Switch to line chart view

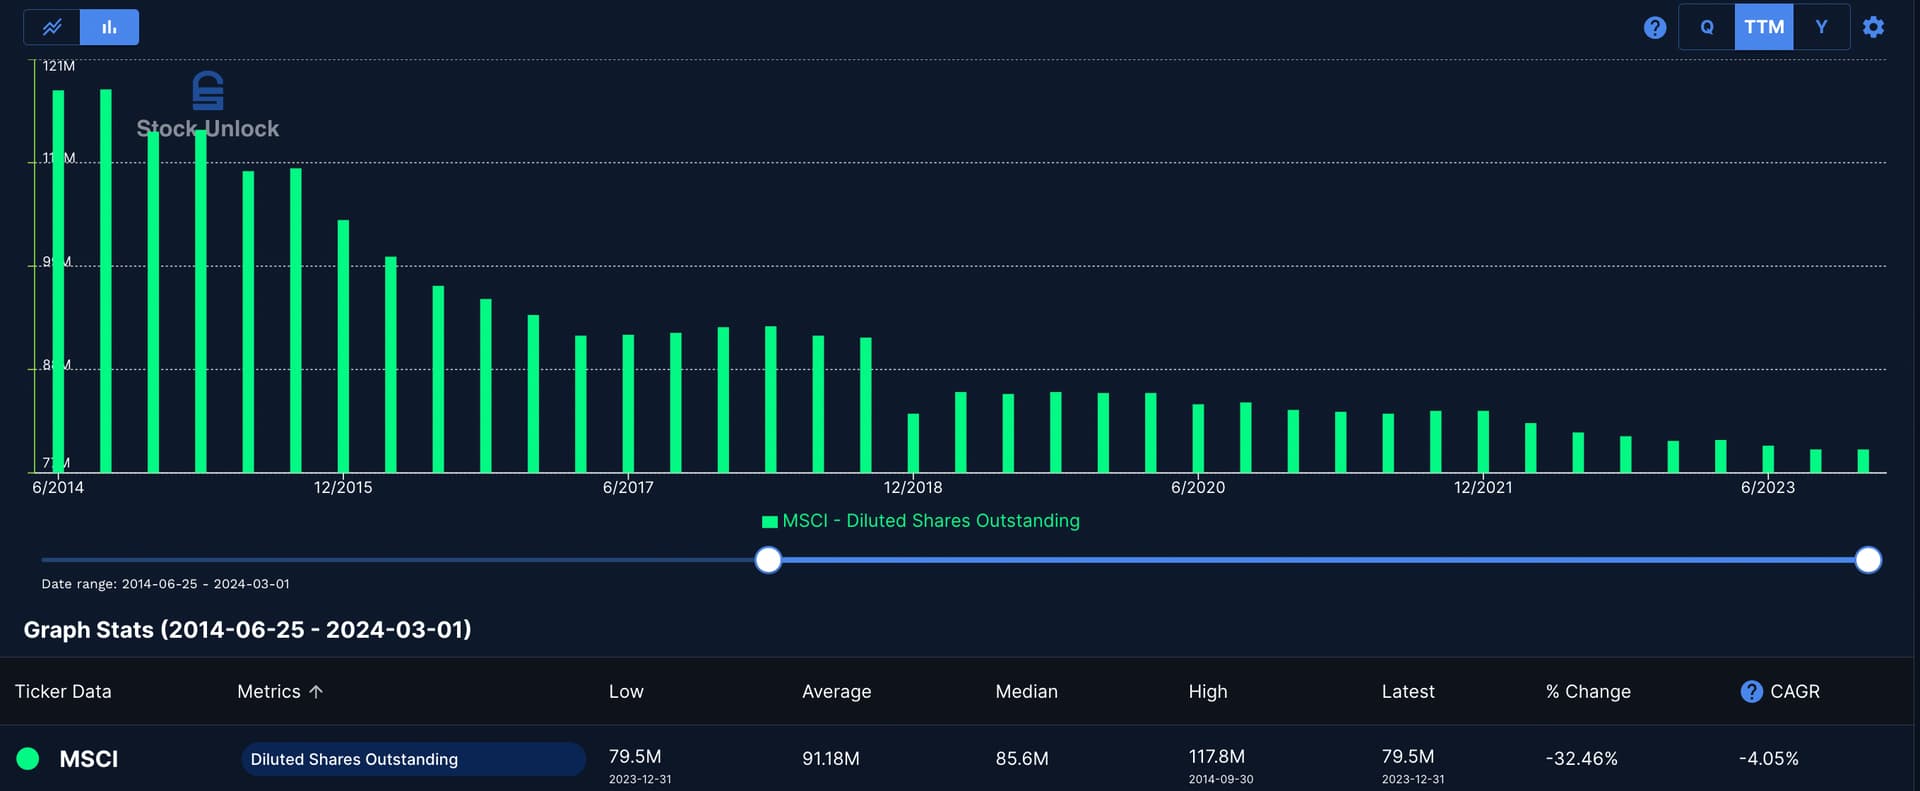pyautogui.click(x=52, y=27)
